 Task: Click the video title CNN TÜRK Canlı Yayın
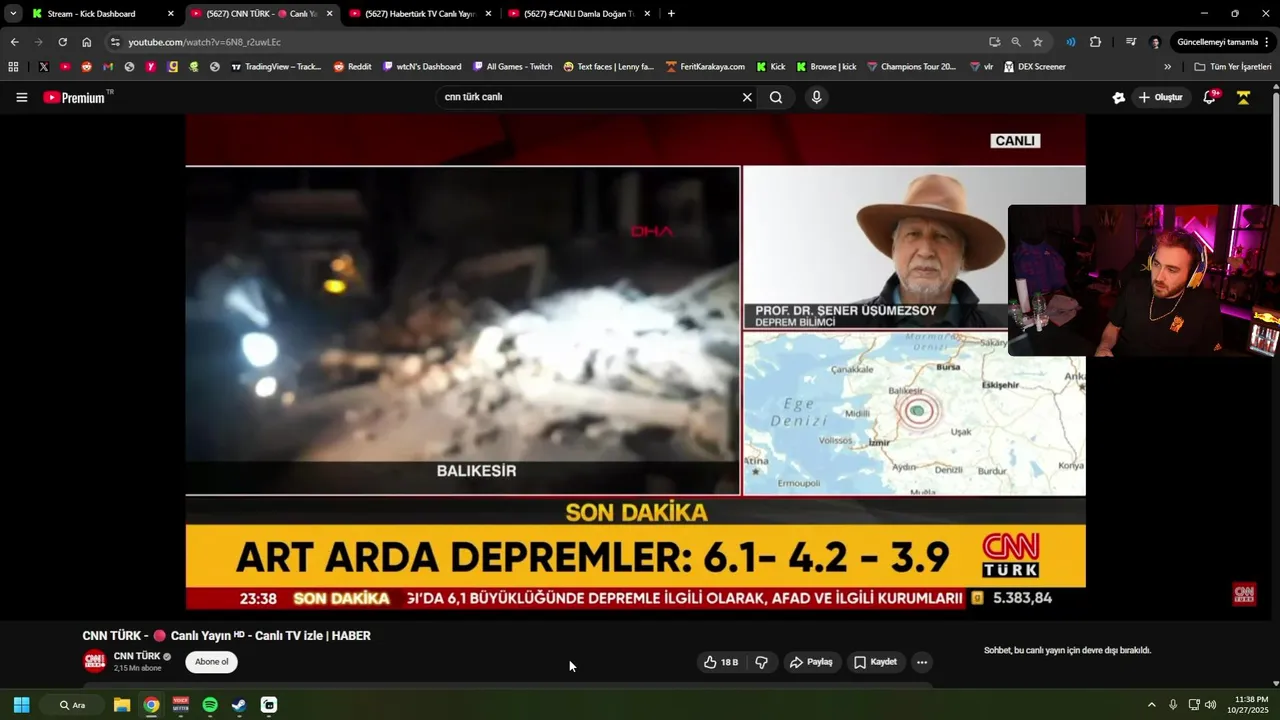coord(226,636)
